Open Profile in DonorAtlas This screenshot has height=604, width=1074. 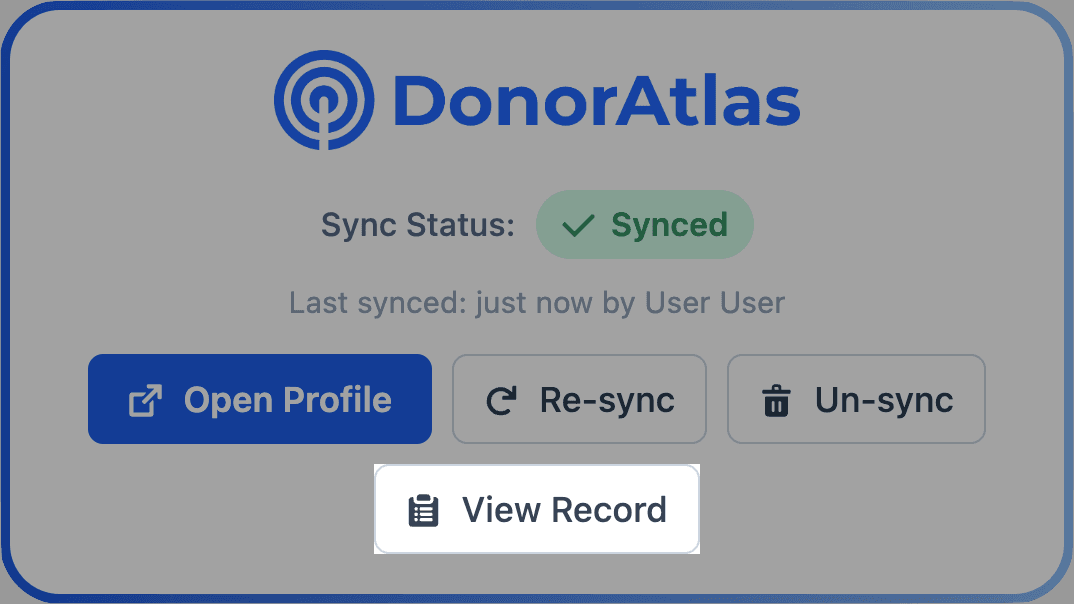(260, 399)
